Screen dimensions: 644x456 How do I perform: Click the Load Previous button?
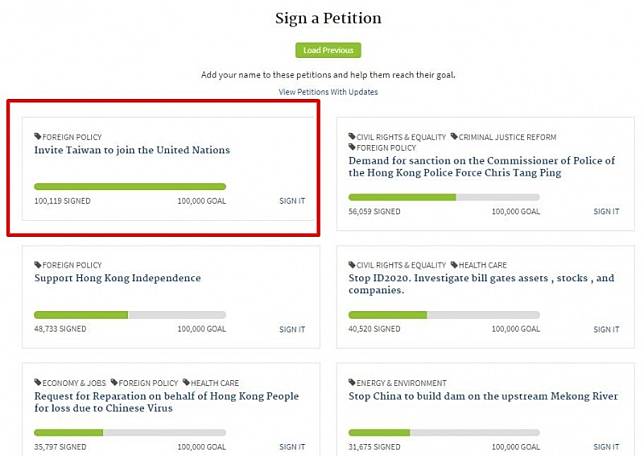click(x=328, y=50)
